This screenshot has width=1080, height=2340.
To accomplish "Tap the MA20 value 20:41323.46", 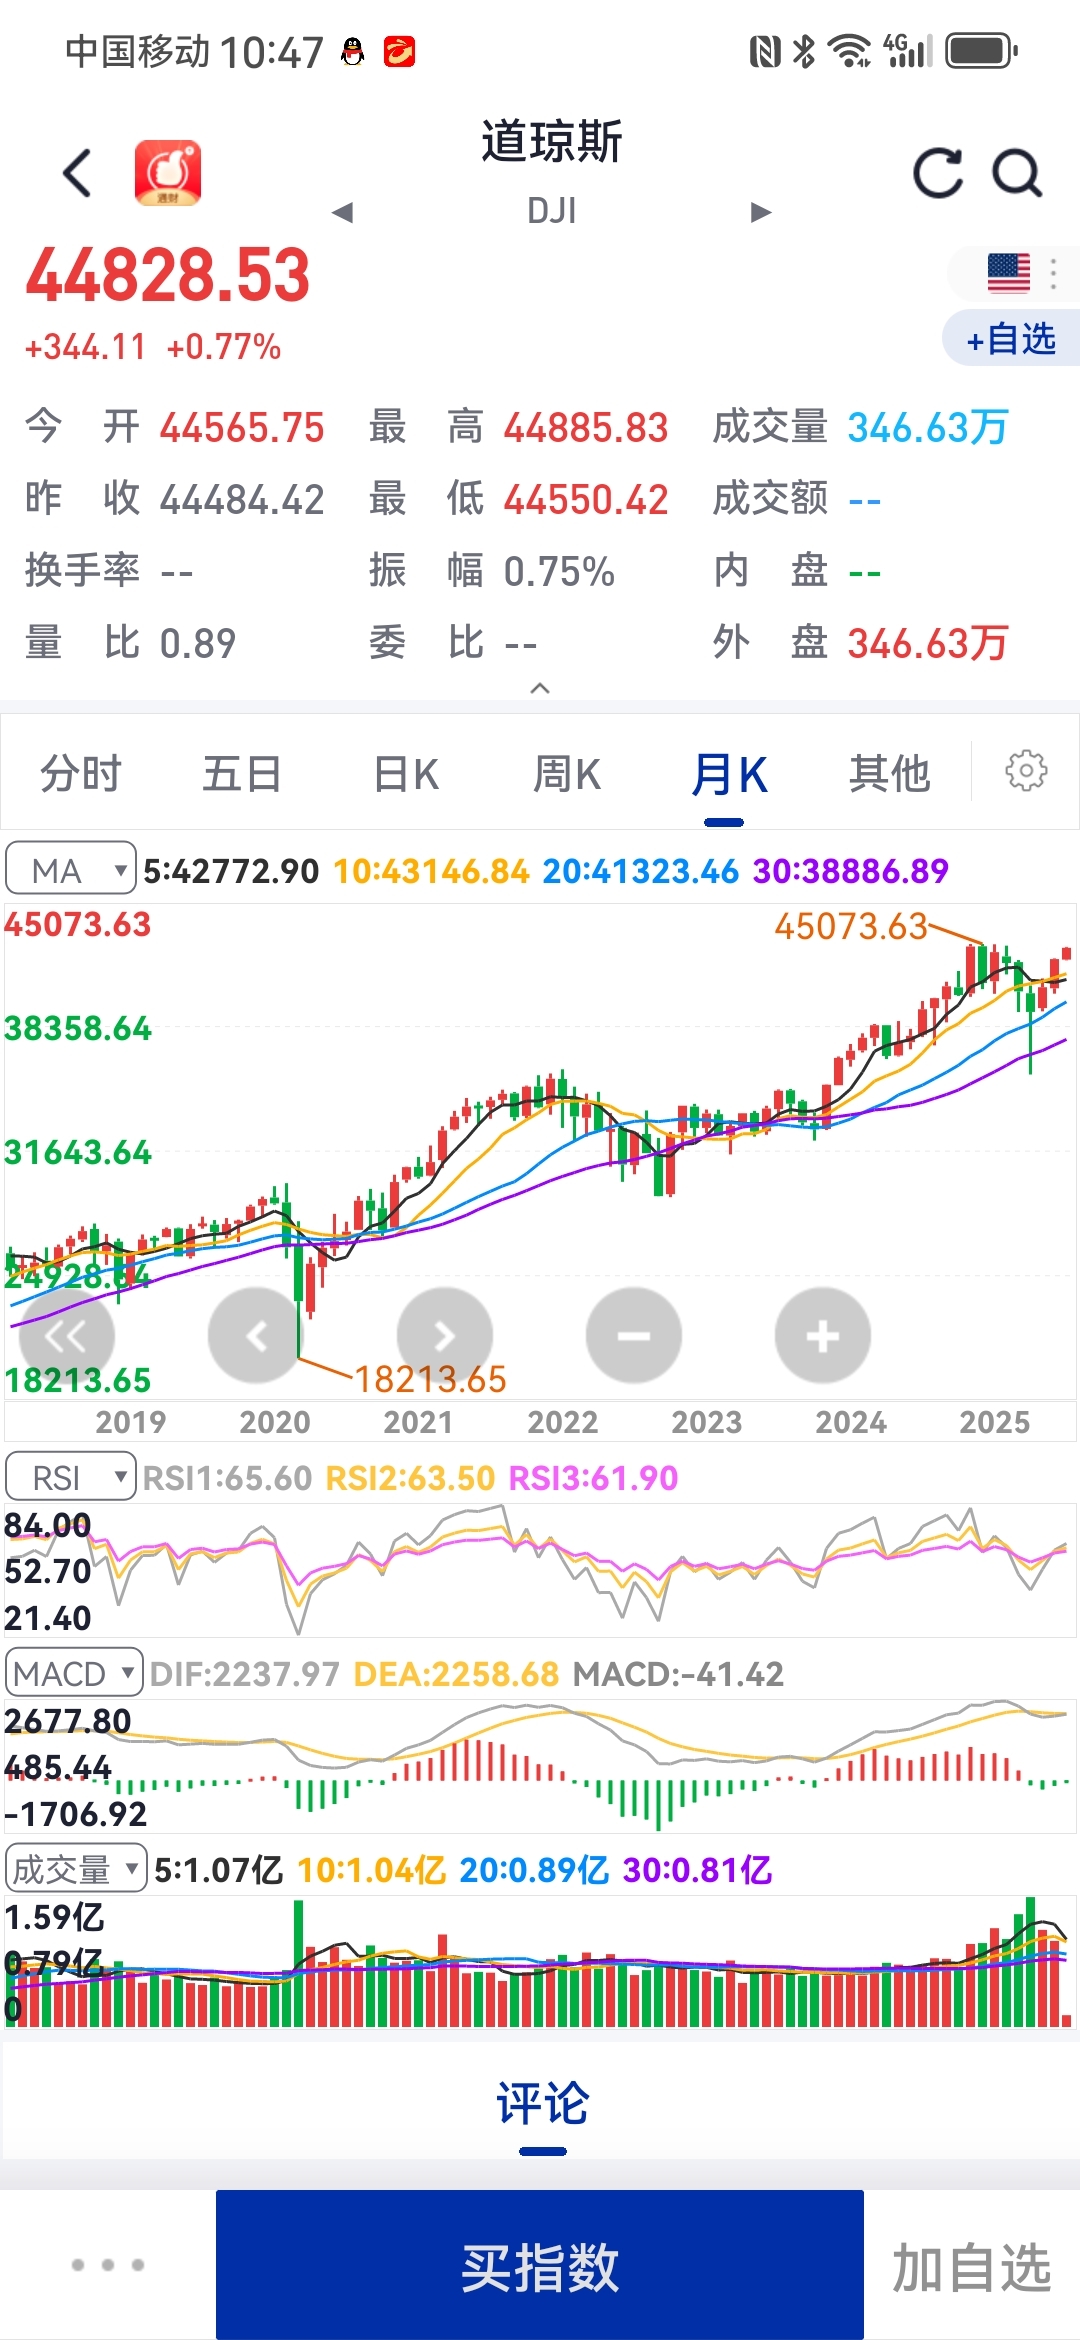I will [640, 871].
